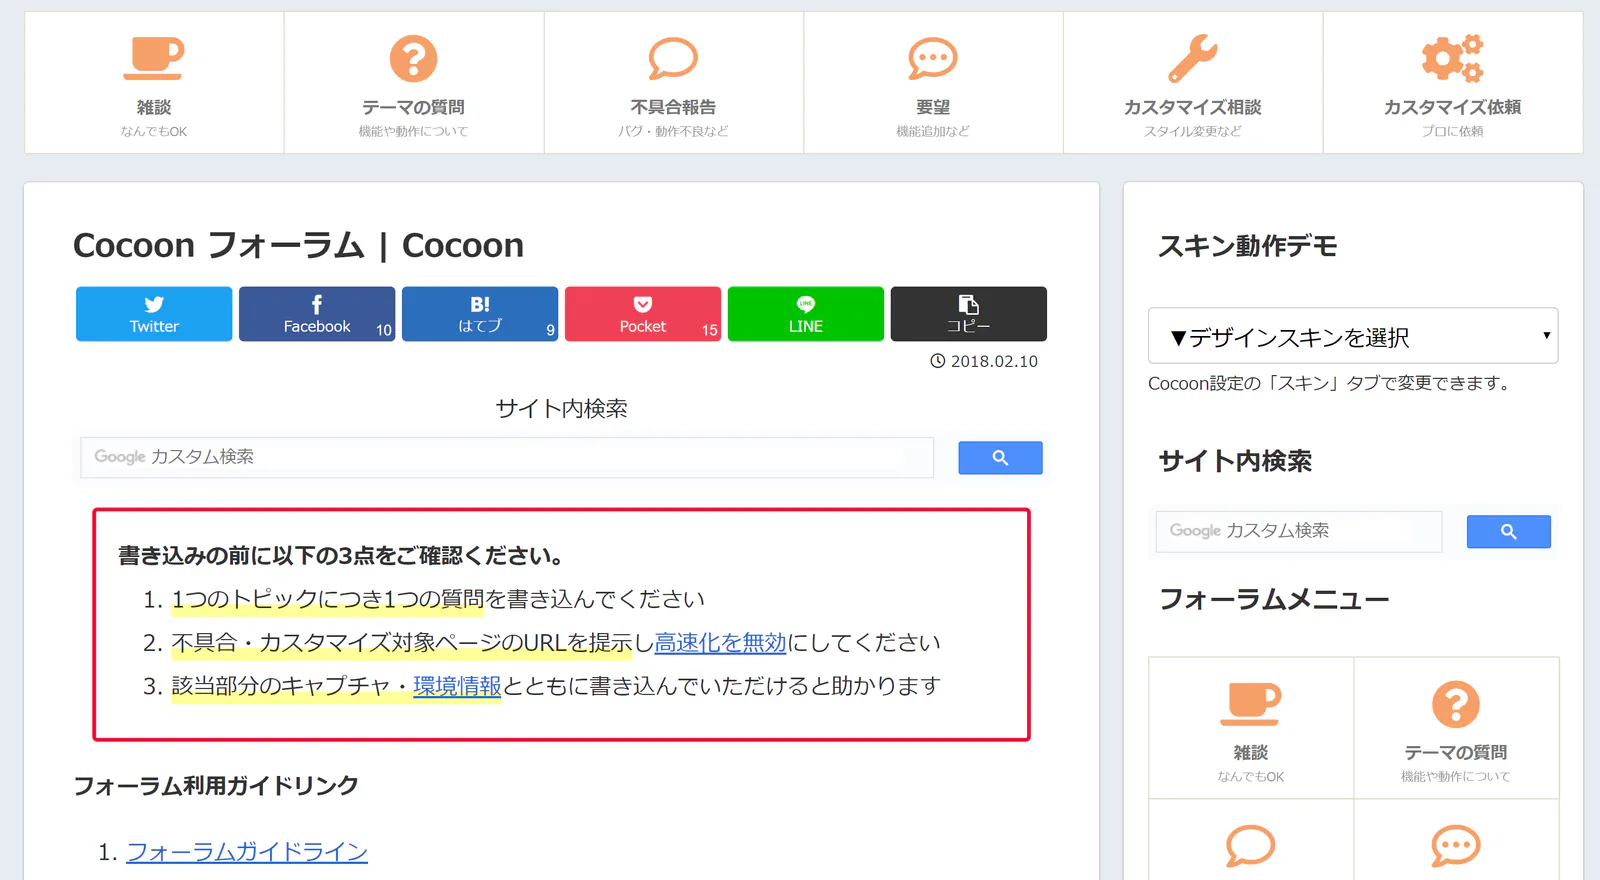Click the フォーラム利用ガイドリンク heading
1600x880 pixels.
click(x=216, y=786)
